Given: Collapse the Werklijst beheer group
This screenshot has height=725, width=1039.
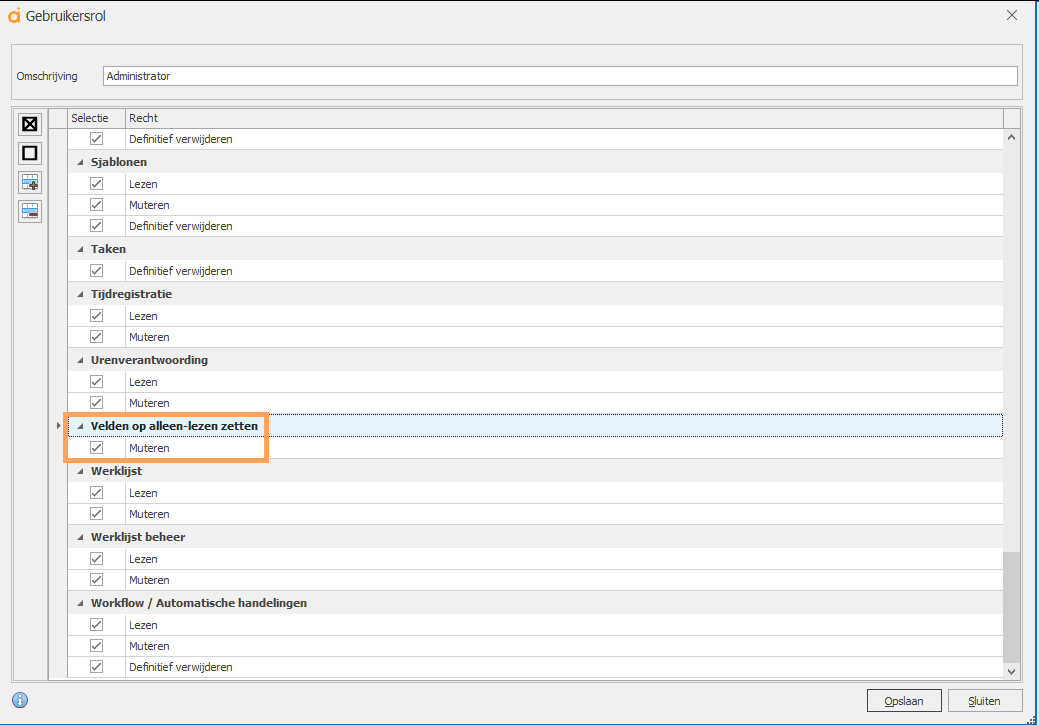Looking at the screenshot, I should point(80,537).
